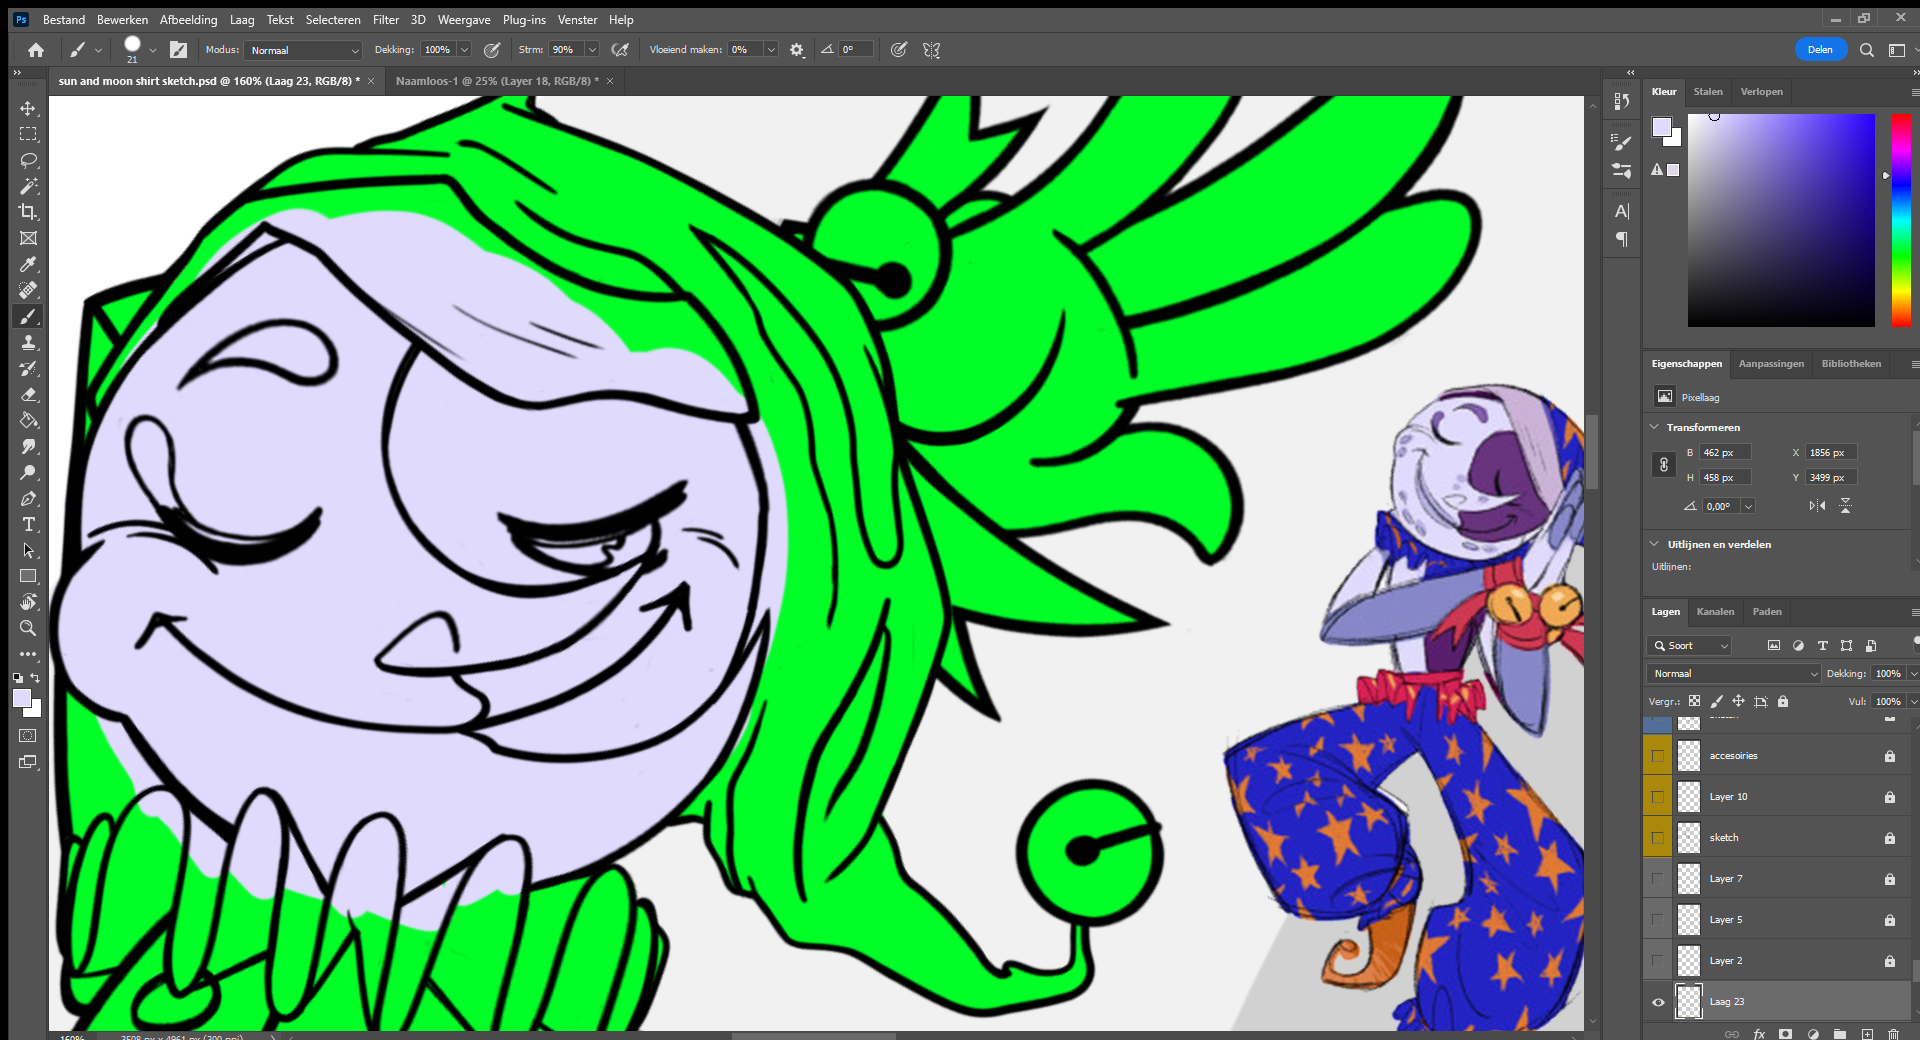Select the Type tool
Image resolution: width=1920 pixels, height=1040 pixels.
pyautogui.click(x=28, y=524)
